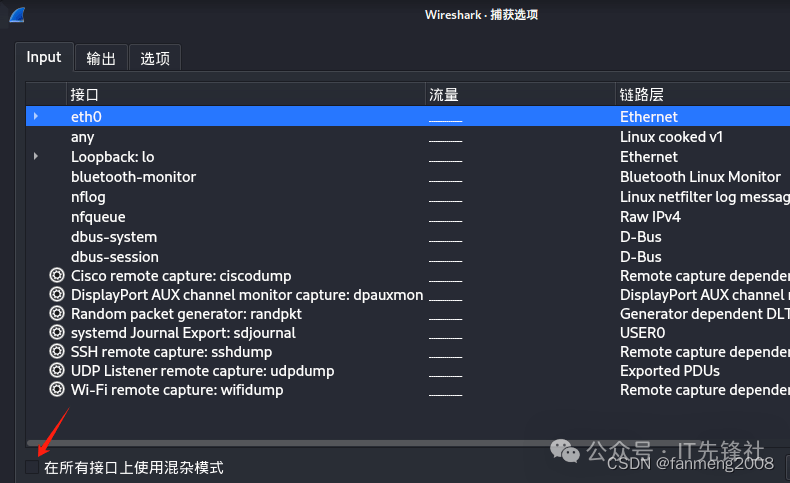Screen dimensions: 790x483
Task: Open settings gear for DisplayPort AUX monitor
Action: [56, 295]
